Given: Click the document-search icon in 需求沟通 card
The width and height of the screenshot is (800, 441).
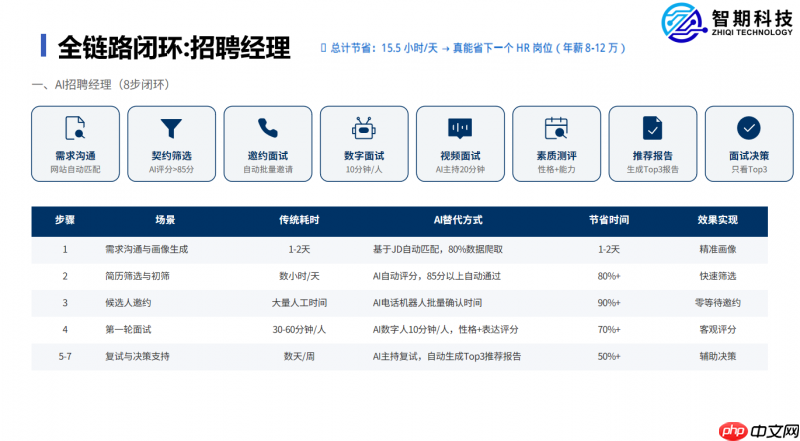Looking at the screenshot, I should (76, 128).
